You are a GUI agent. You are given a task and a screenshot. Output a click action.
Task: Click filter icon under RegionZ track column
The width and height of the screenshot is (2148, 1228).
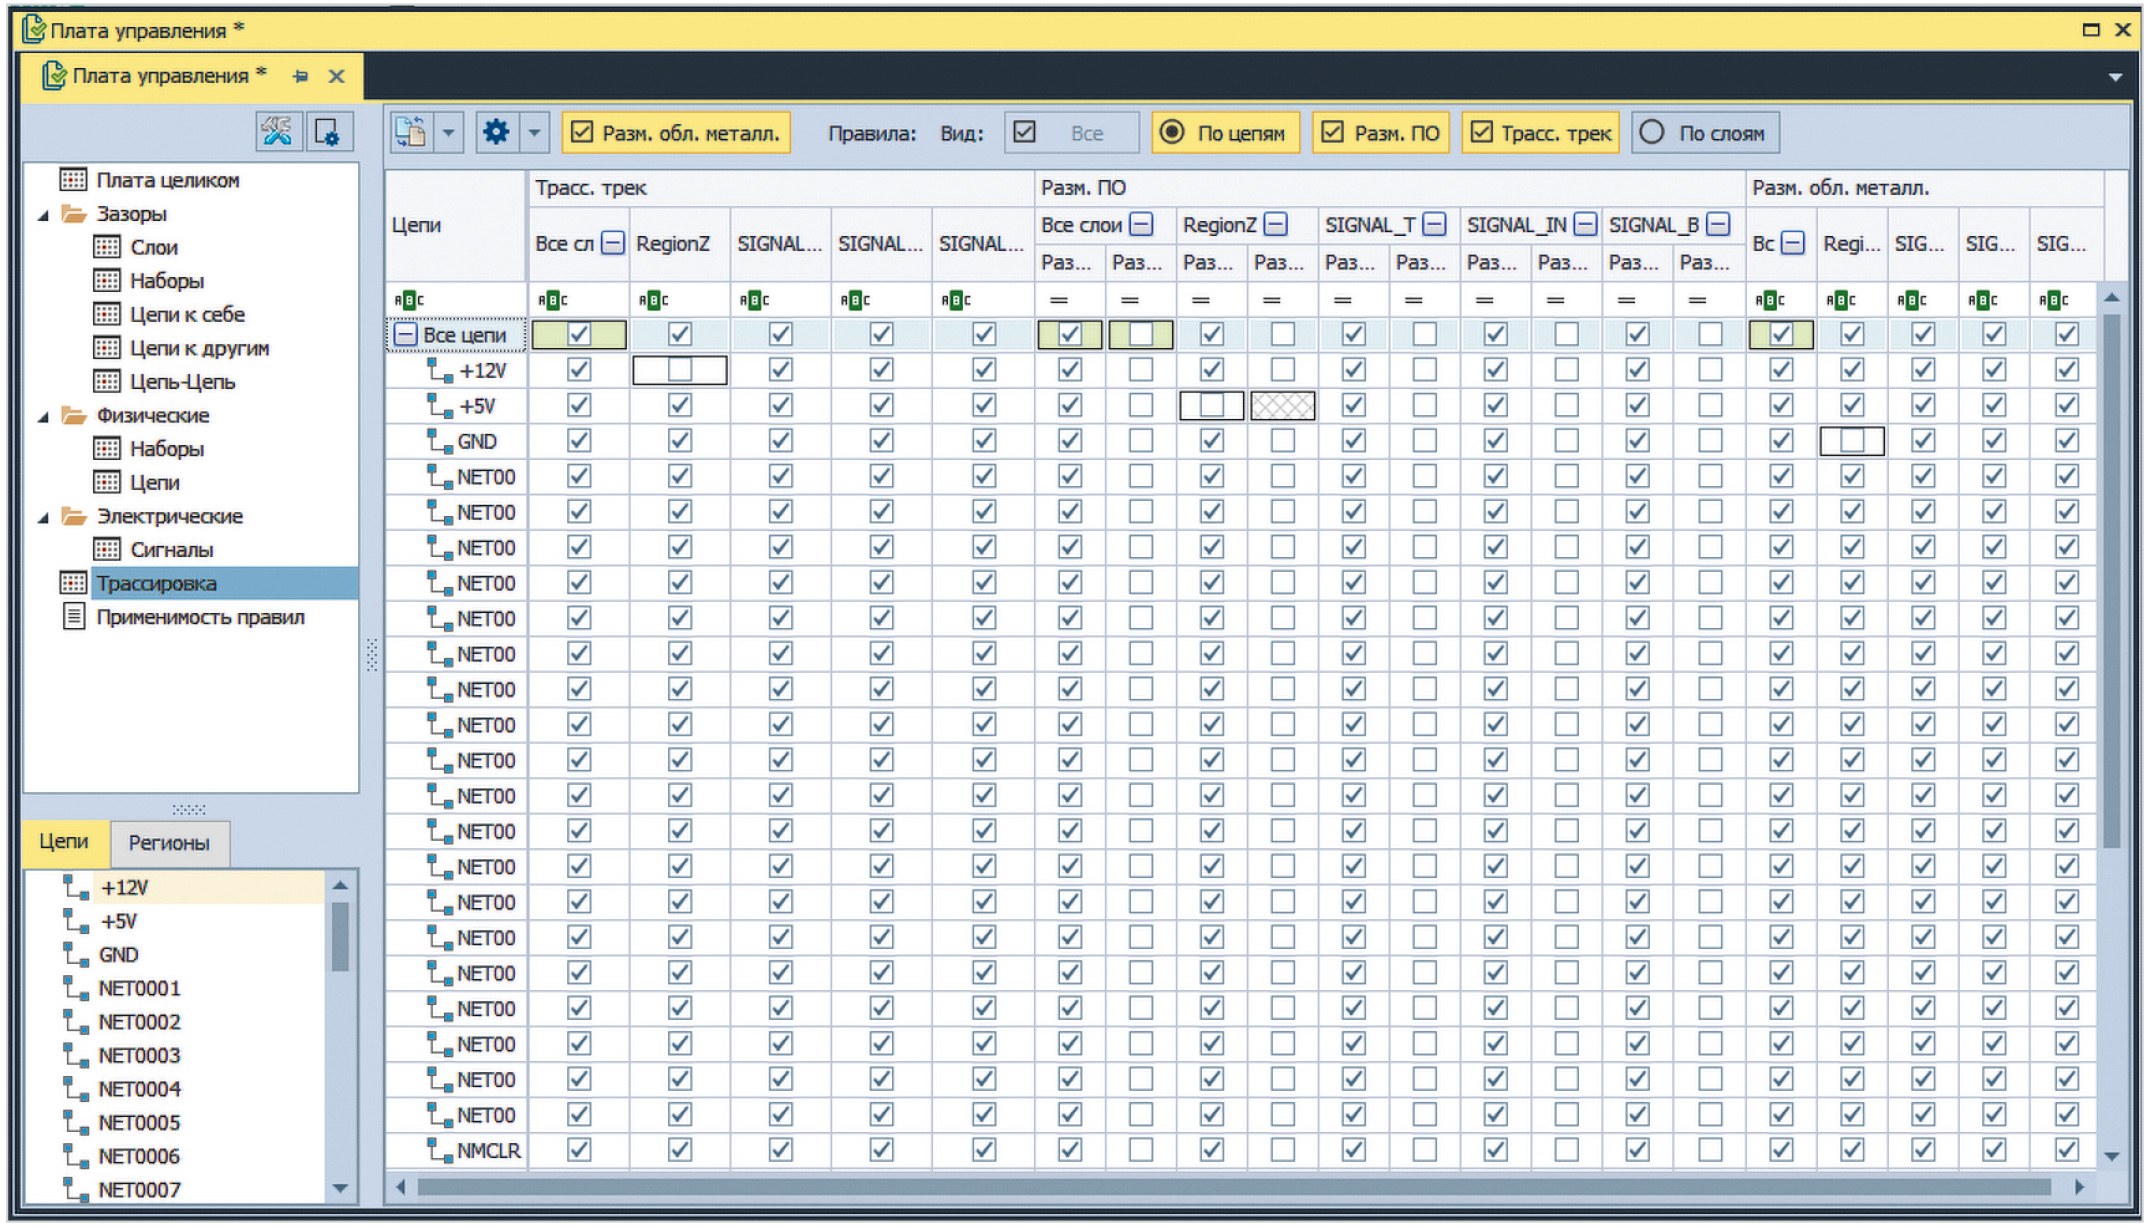(x=653, y=299)
